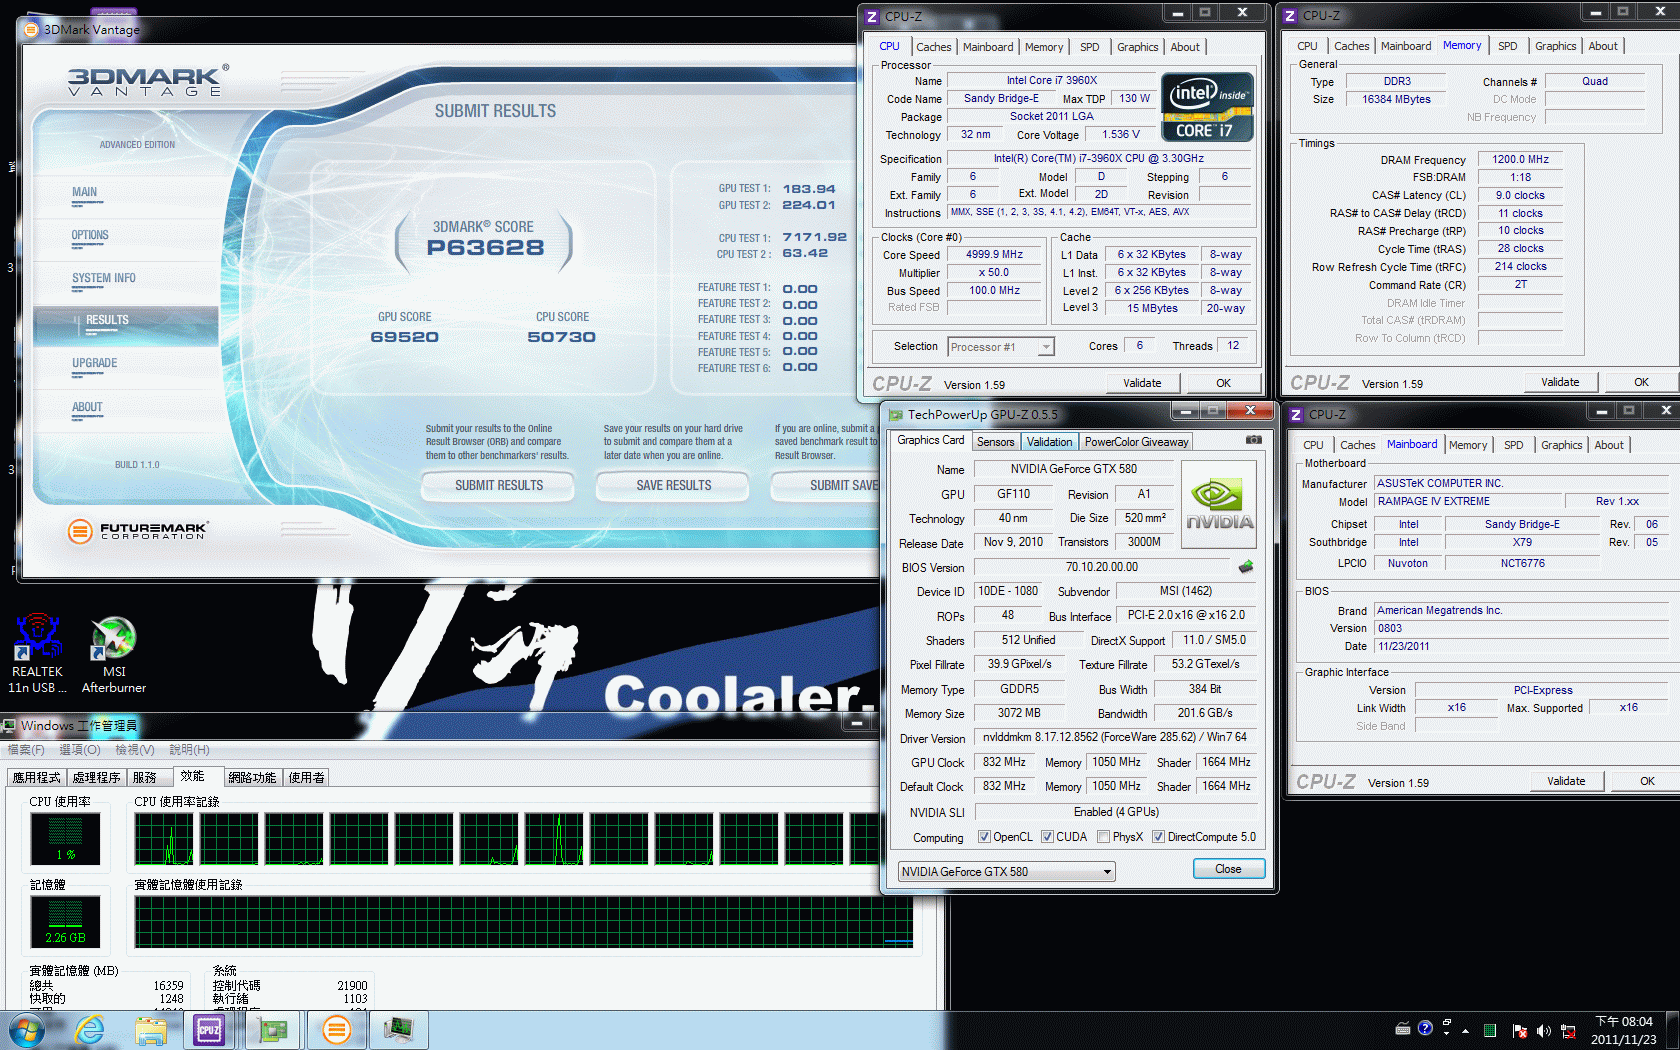This screenshot has width=1680, height=1050.
Task: Enable the PhysX checkbox
Action: (x=1103, y=837)
